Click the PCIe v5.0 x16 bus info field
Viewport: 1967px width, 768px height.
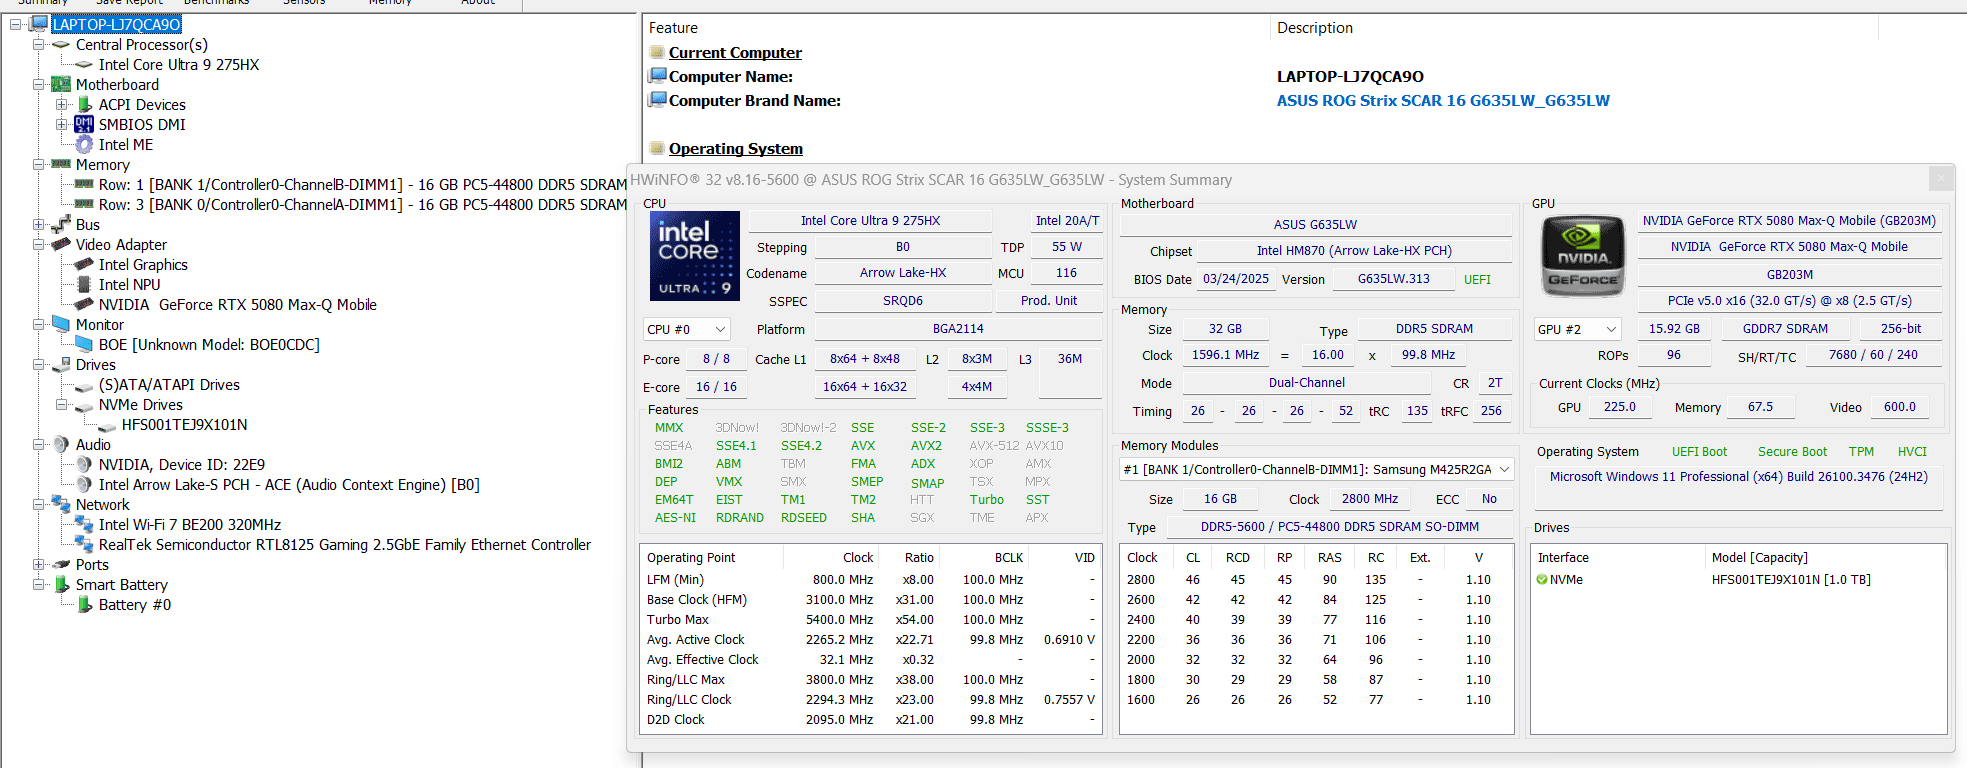[x=1789, y=301]
